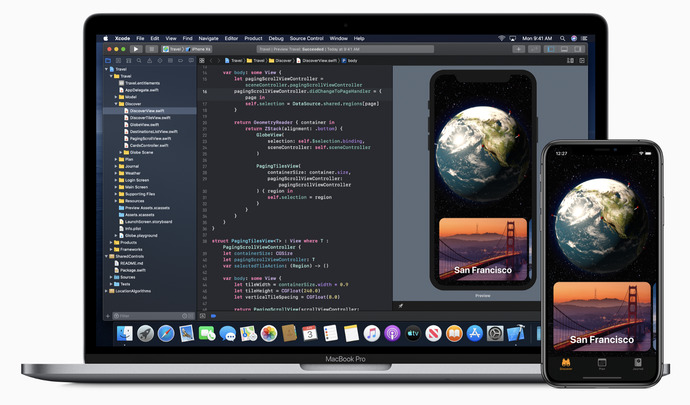Image resolution: width=690 pixels, height=405 pixels.
Task: Open the Editor menu
Action: (231, 38)
